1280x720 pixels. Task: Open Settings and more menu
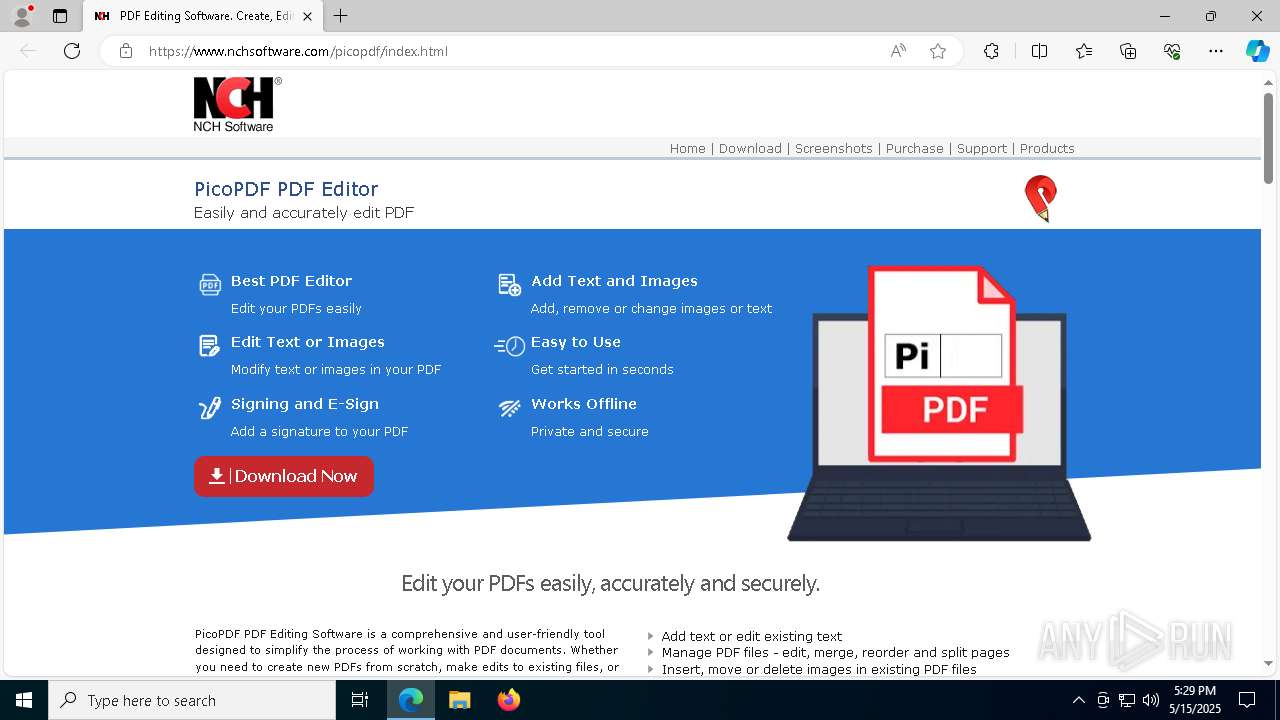coord(1216,51)
